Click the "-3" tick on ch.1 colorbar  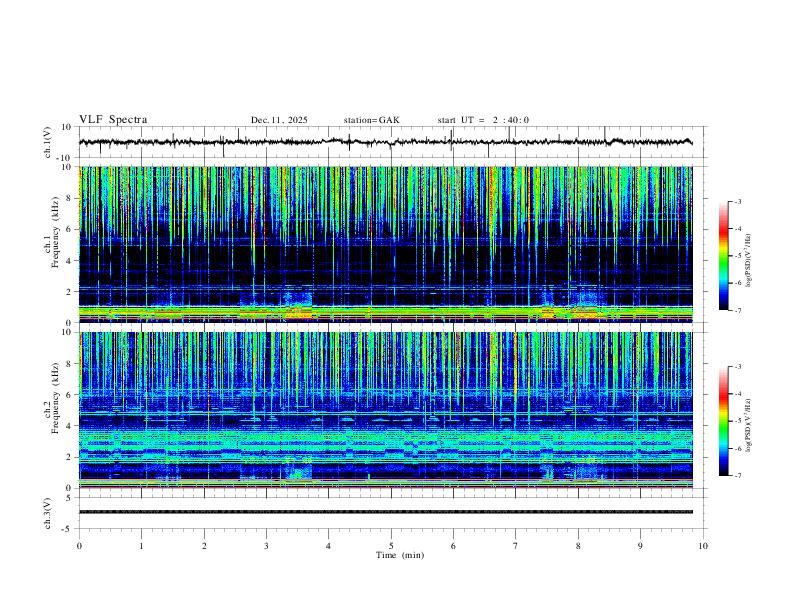737,201
